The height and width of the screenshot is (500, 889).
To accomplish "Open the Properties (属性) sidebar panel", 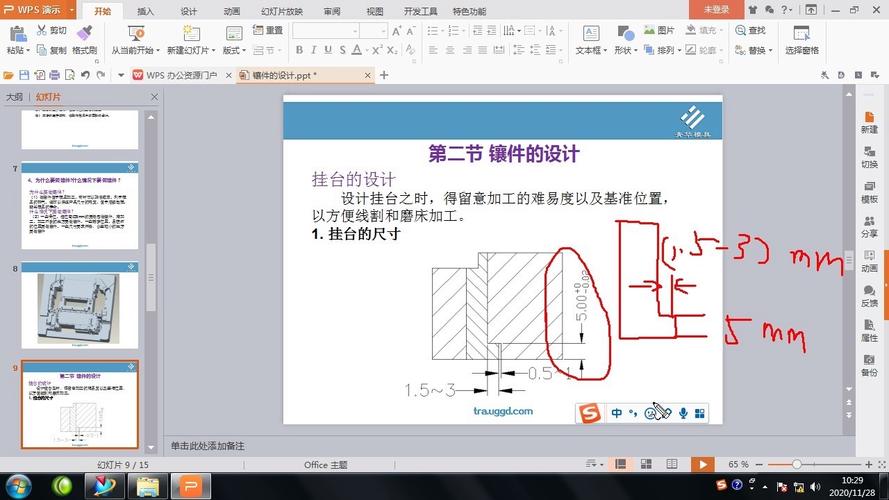I will [x=869, y=331].
